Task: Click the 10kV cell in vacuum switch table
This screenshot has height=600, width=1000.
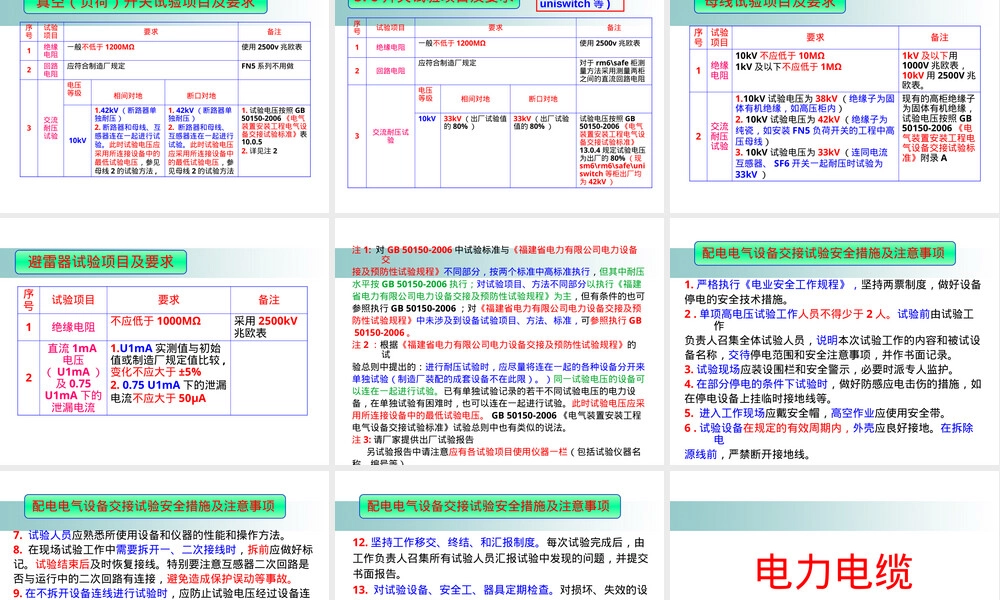Action: (77, 140)
